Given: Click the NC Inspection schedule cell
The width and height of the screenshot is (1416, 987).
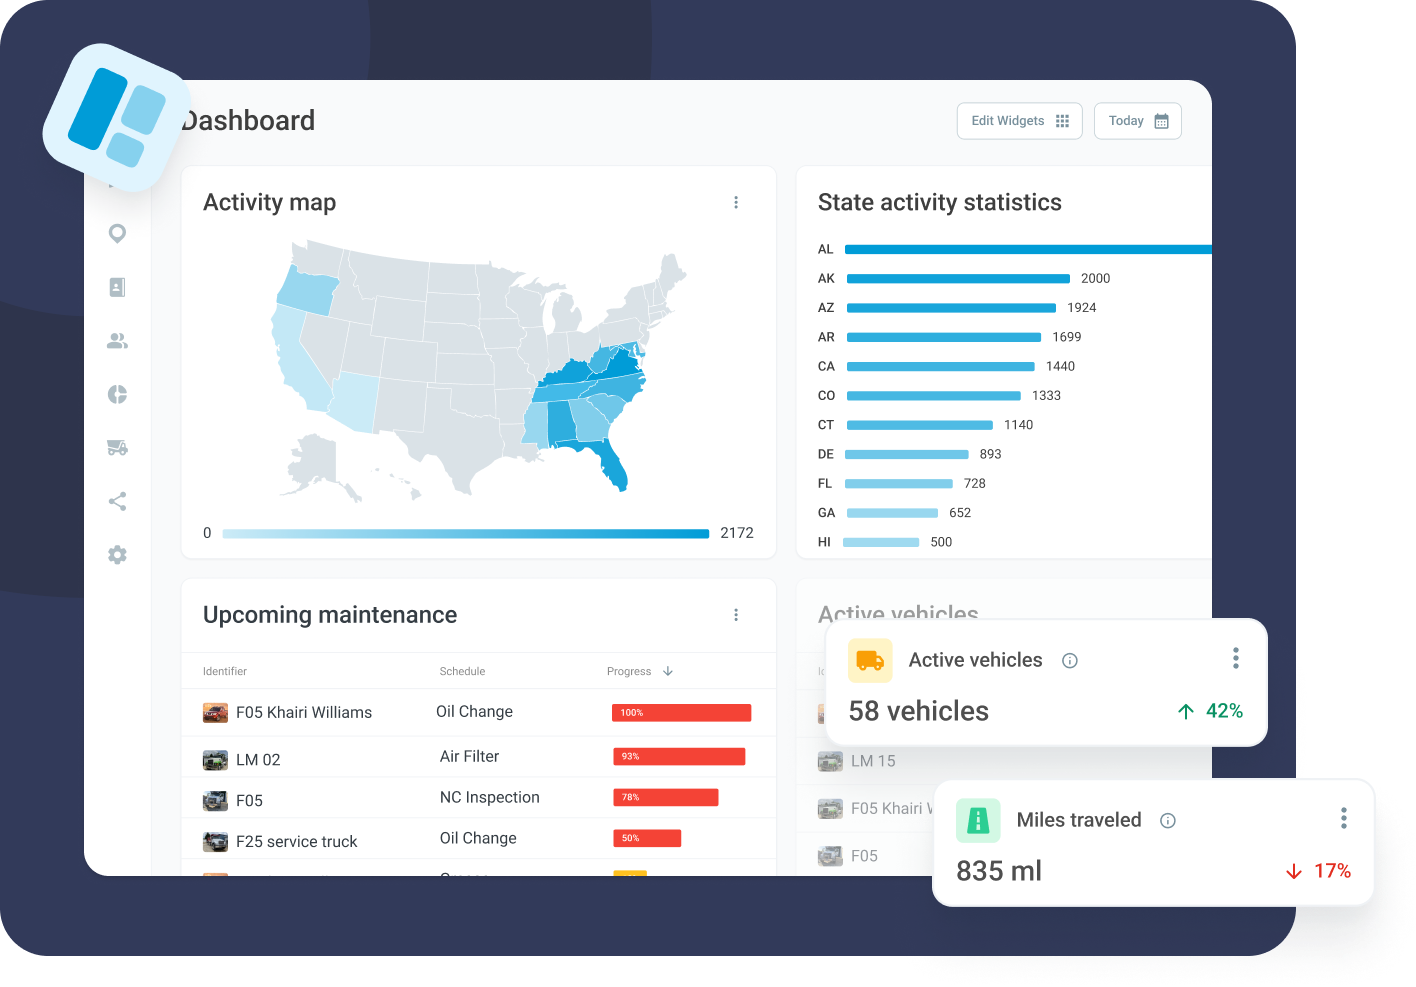Looking at the screenshot, I should pos(489,797).
